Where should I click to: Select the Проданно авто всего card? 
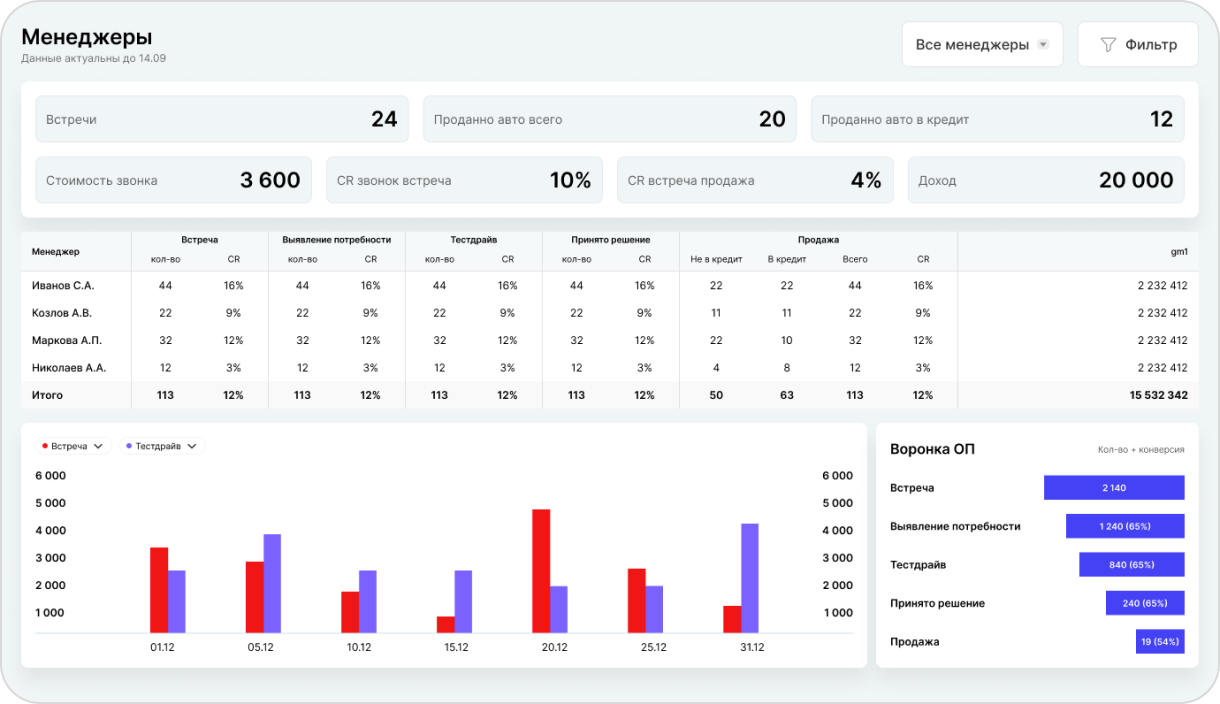[610, 119]
